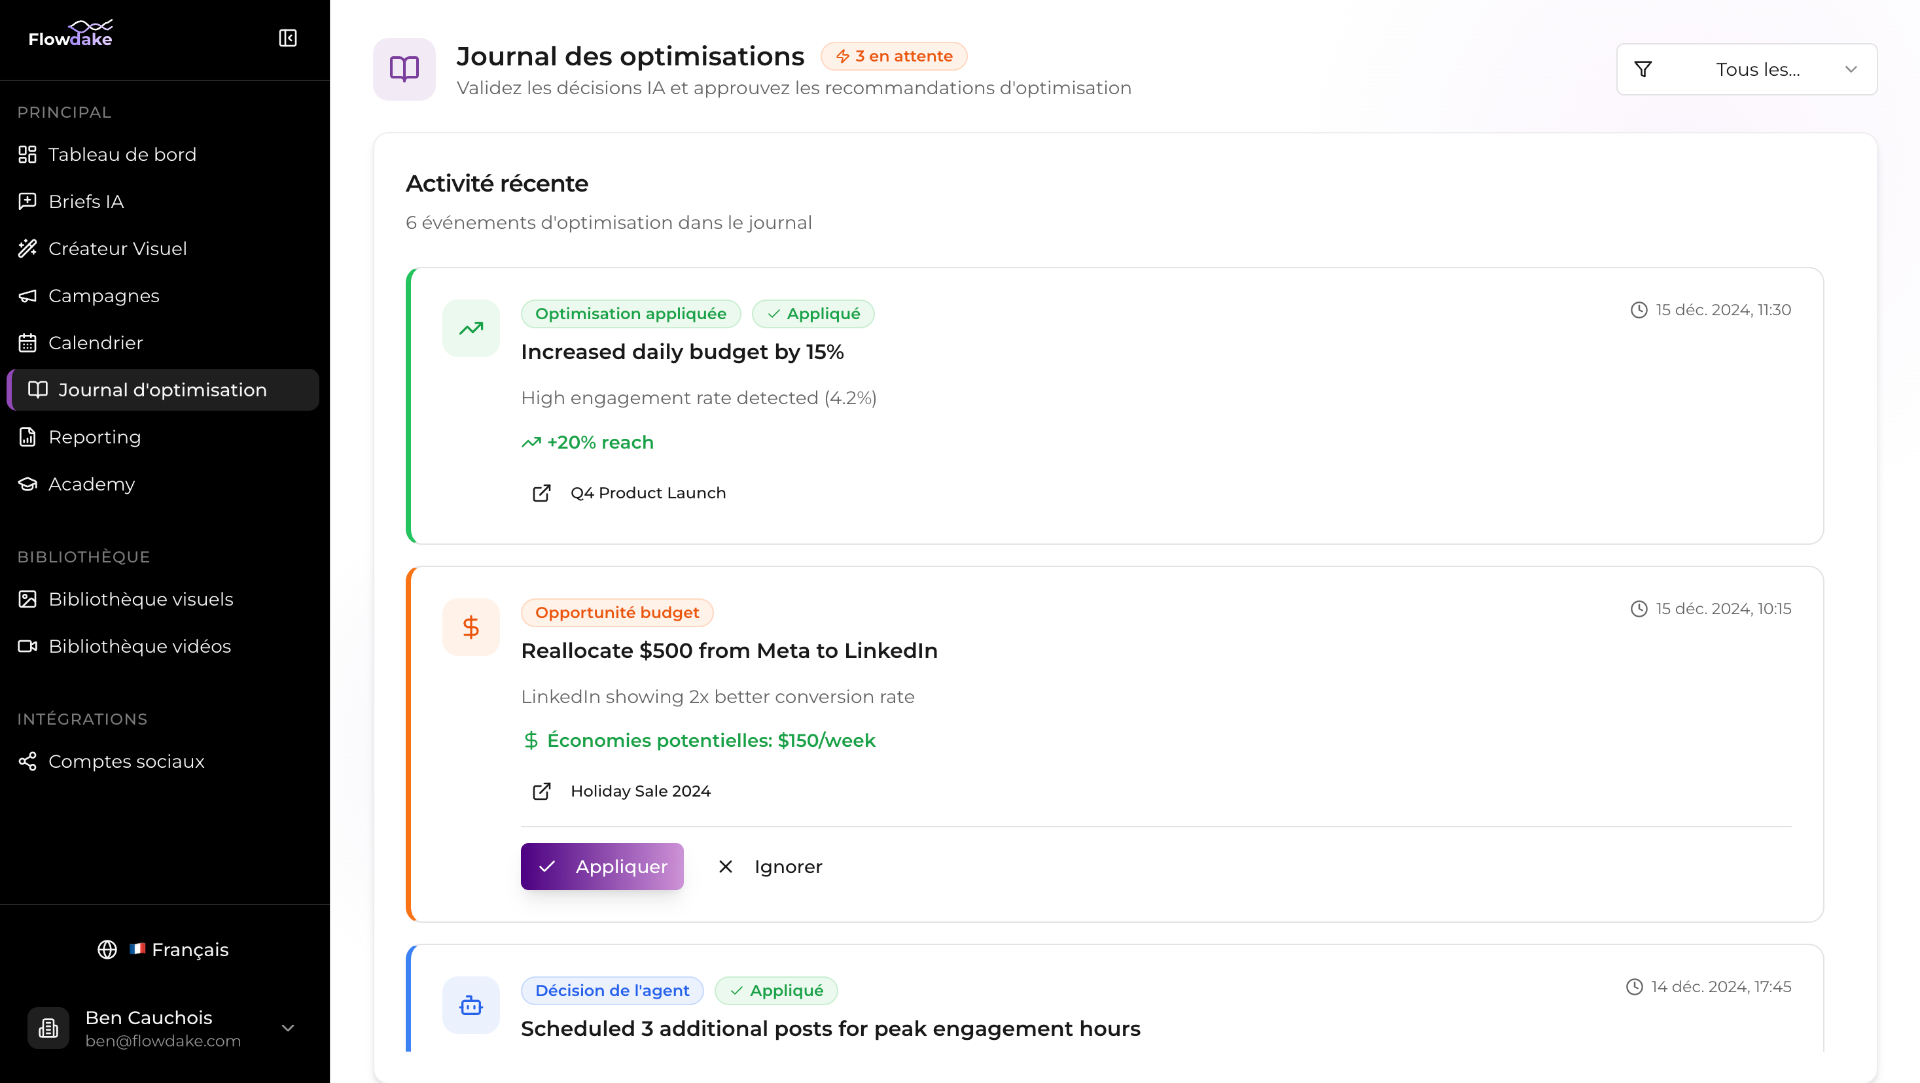
Task: Expand the Ben Cauchois account menu
Action: pyautogui.click(x=164, y=1028)
